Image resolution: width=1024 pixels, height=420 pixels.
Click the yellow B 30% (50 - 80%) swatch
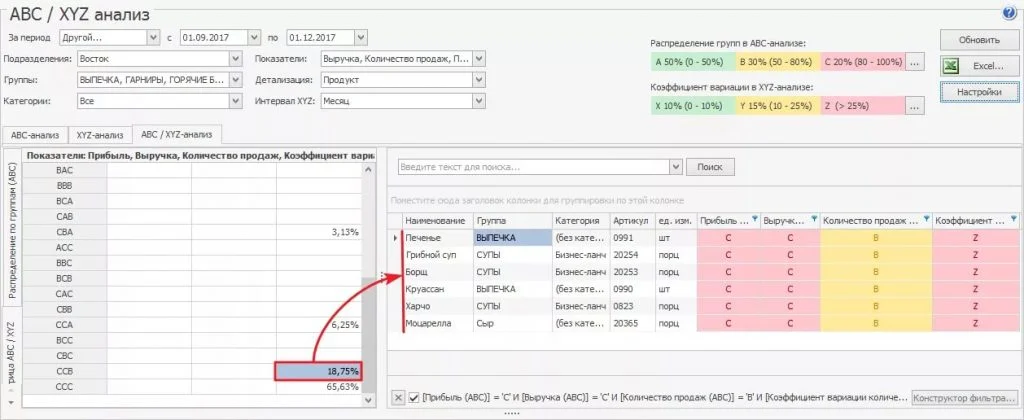click(x=778, y=63)
